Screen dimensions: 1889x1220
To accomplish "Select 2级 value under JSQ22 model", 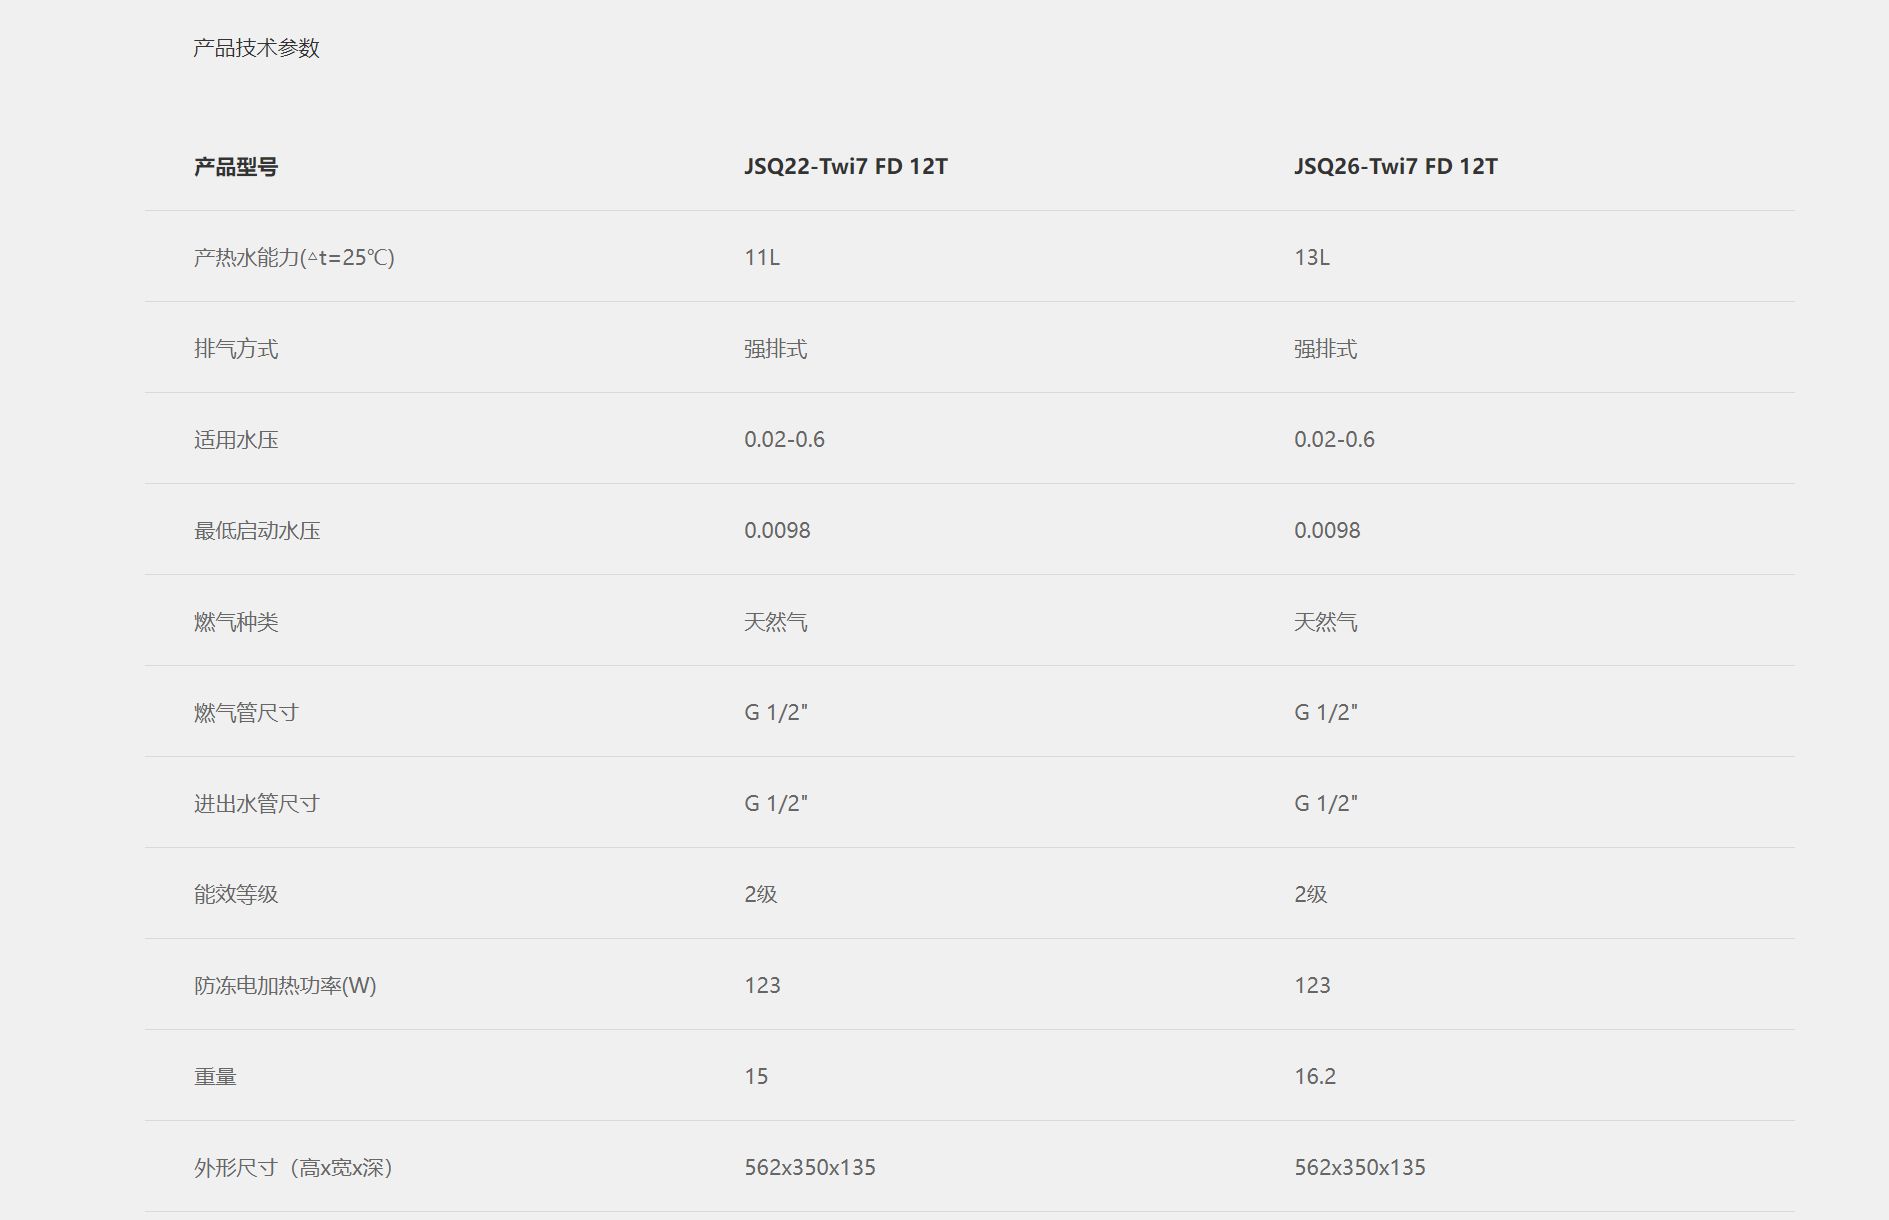I will [x=761, y=894].
